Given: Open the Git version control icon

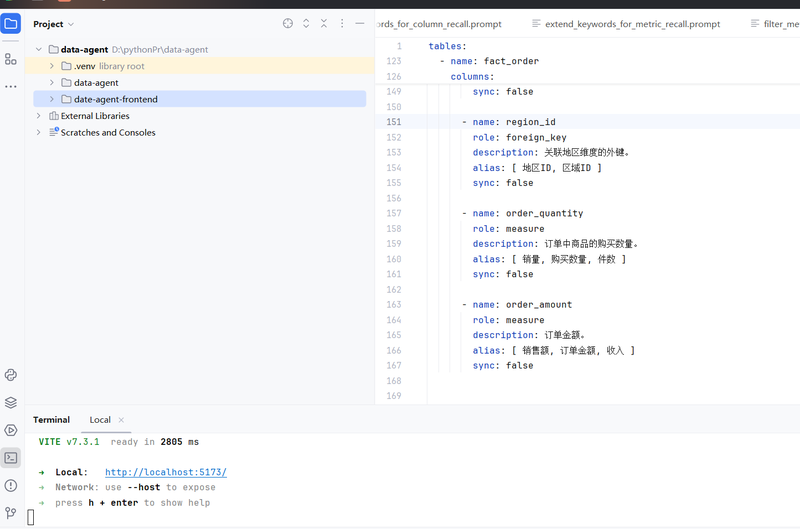Looking at the screenshot, I should 11,513.
